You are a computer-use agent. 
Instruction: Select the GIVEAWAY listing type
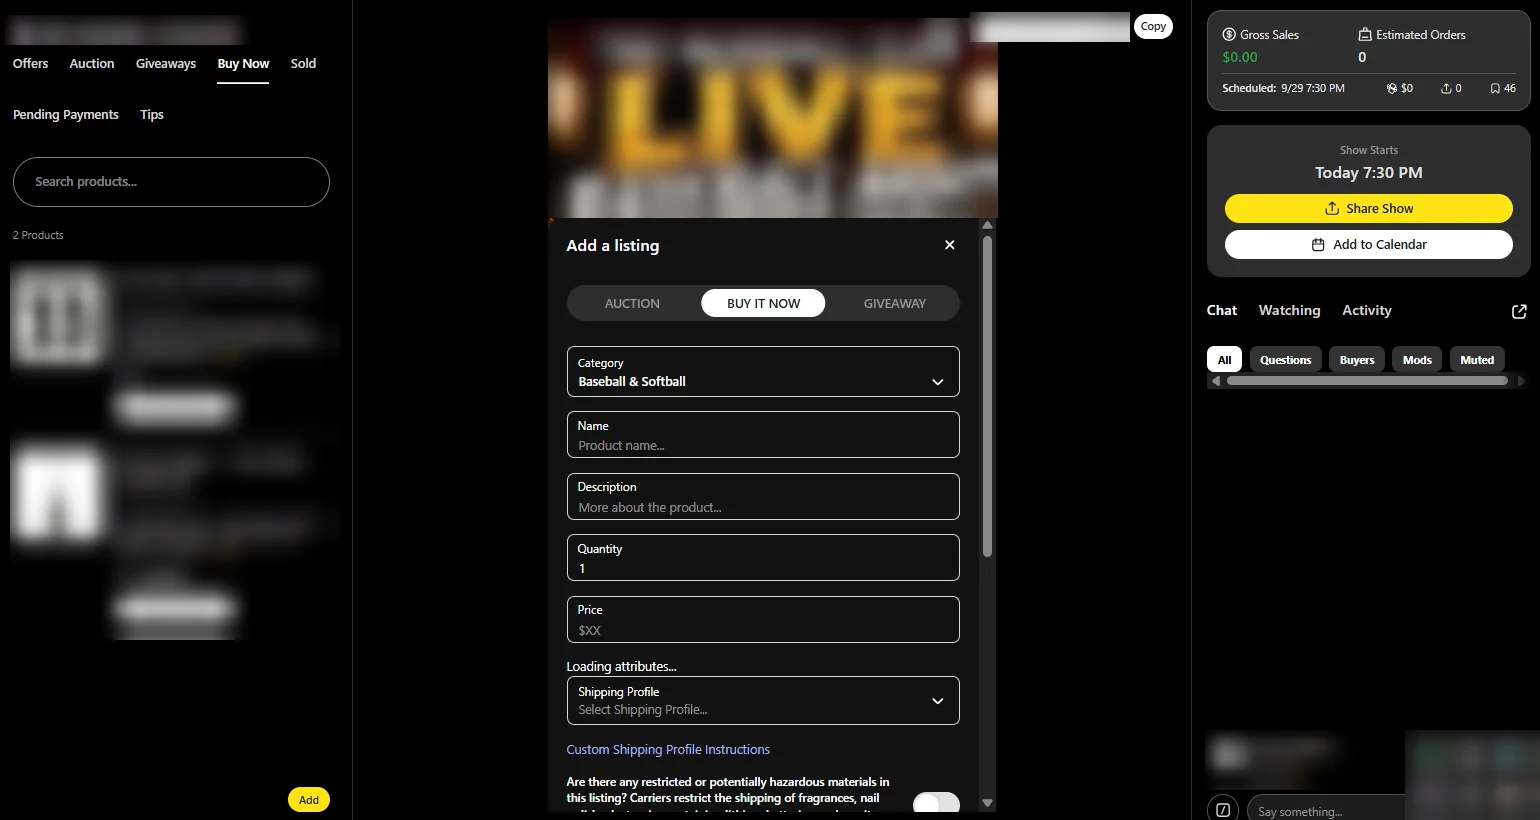[x=894, y=303]
